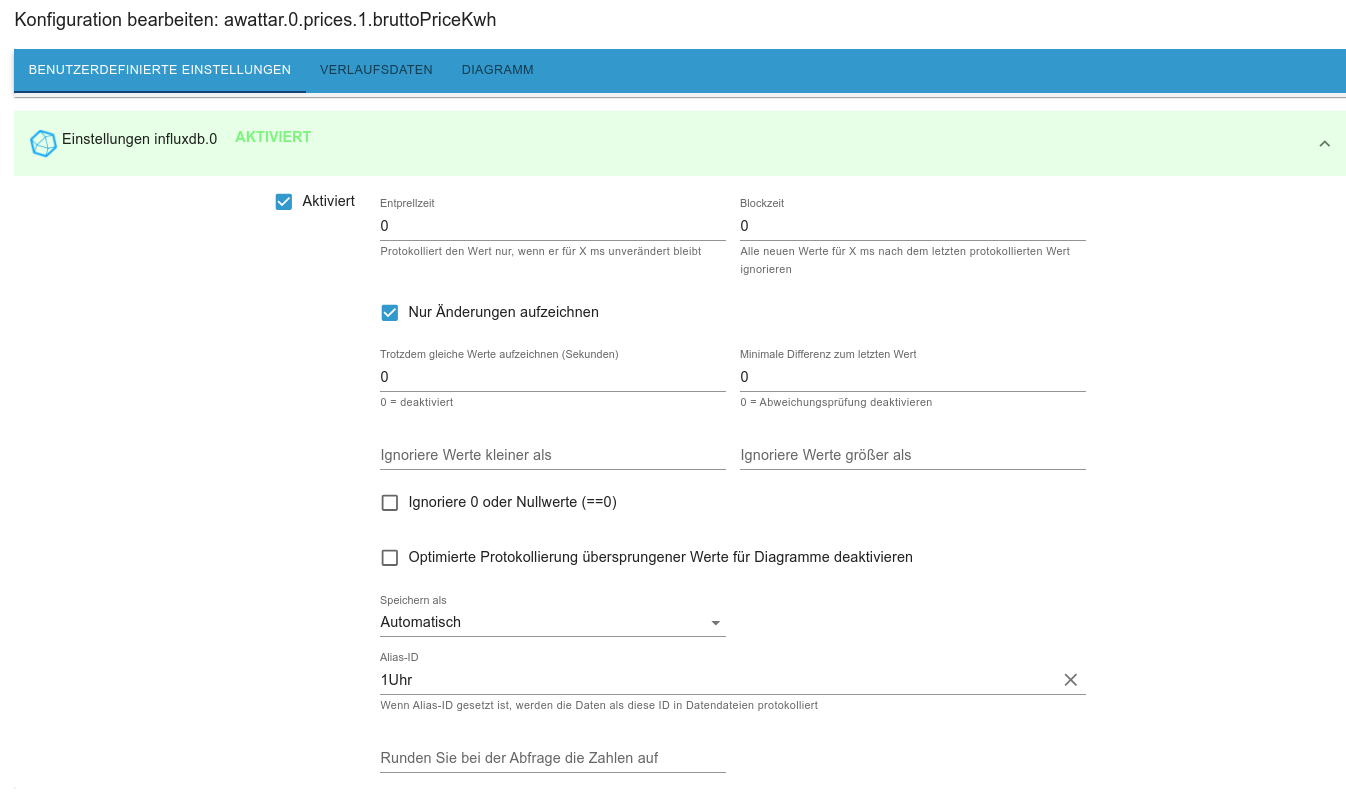Clear the Alias-ID field with X icon
The height and width of the screenshot is (803, 1346).
pyautogui.click(x=1070, y=680)
